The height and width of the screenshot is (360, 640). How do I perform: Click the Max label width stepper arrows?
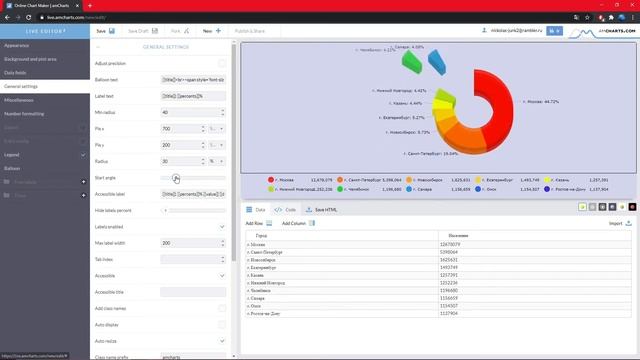tap(222, 243)
